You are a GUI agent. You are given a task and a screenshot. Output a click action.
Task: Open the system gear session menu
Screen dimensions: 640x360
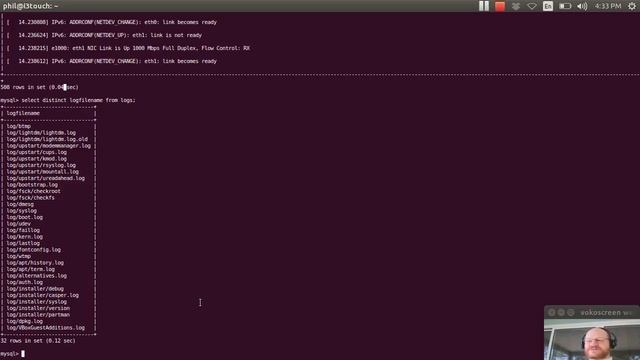632,6
